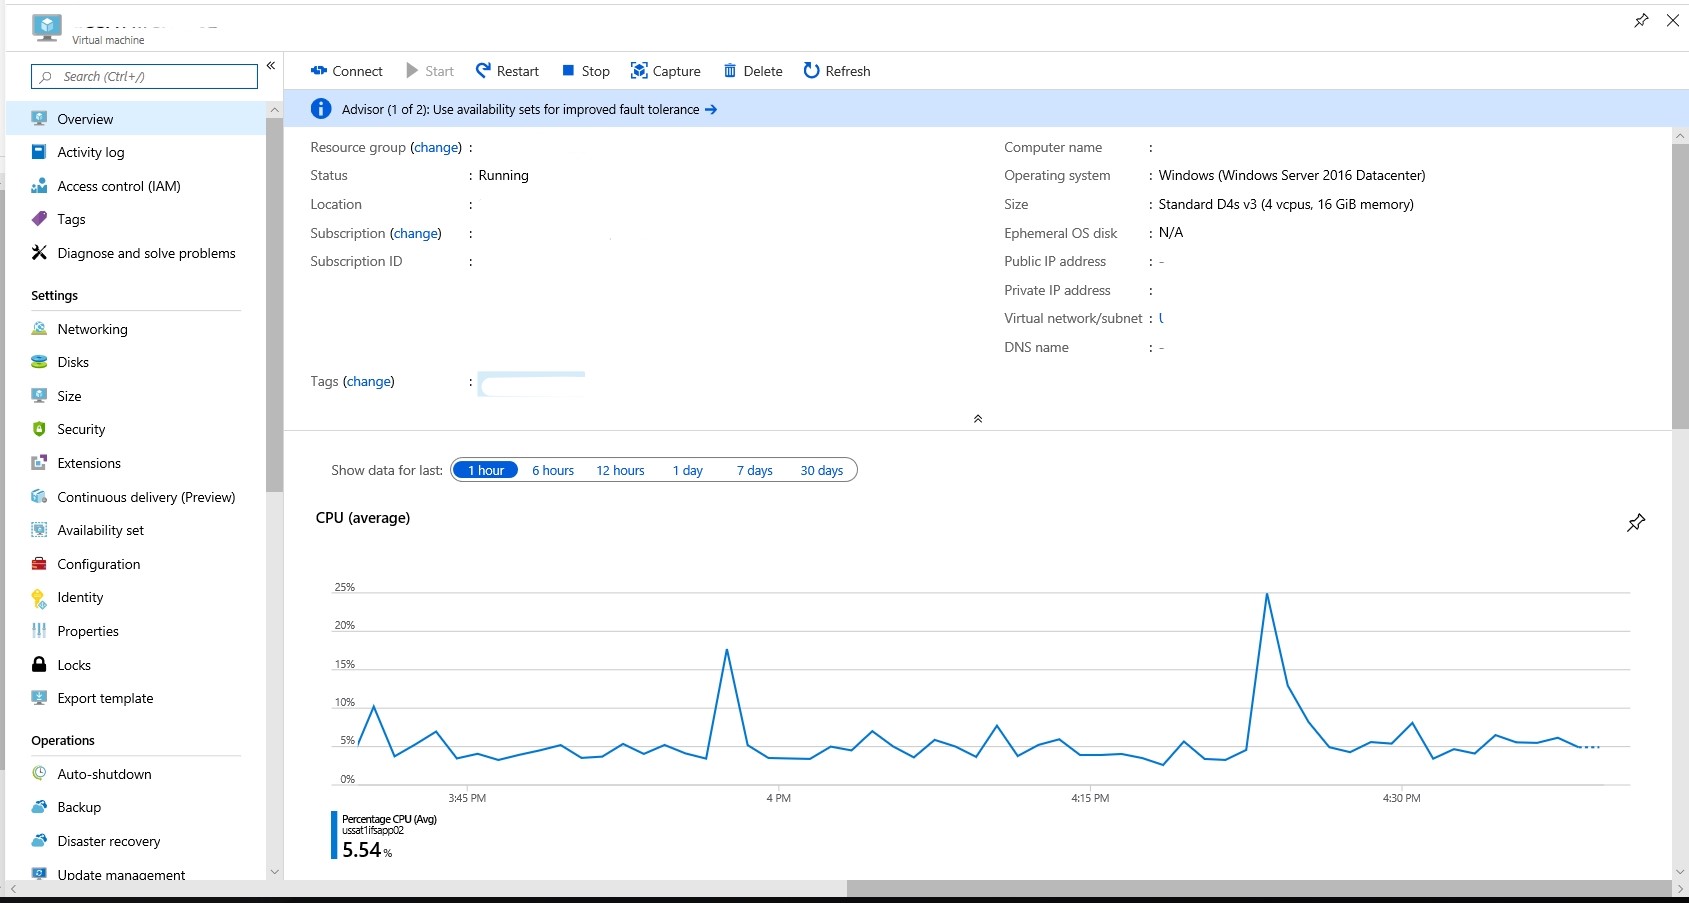Click change link next to Tags
1689x903 pixels.
click(x=368, y=381)
